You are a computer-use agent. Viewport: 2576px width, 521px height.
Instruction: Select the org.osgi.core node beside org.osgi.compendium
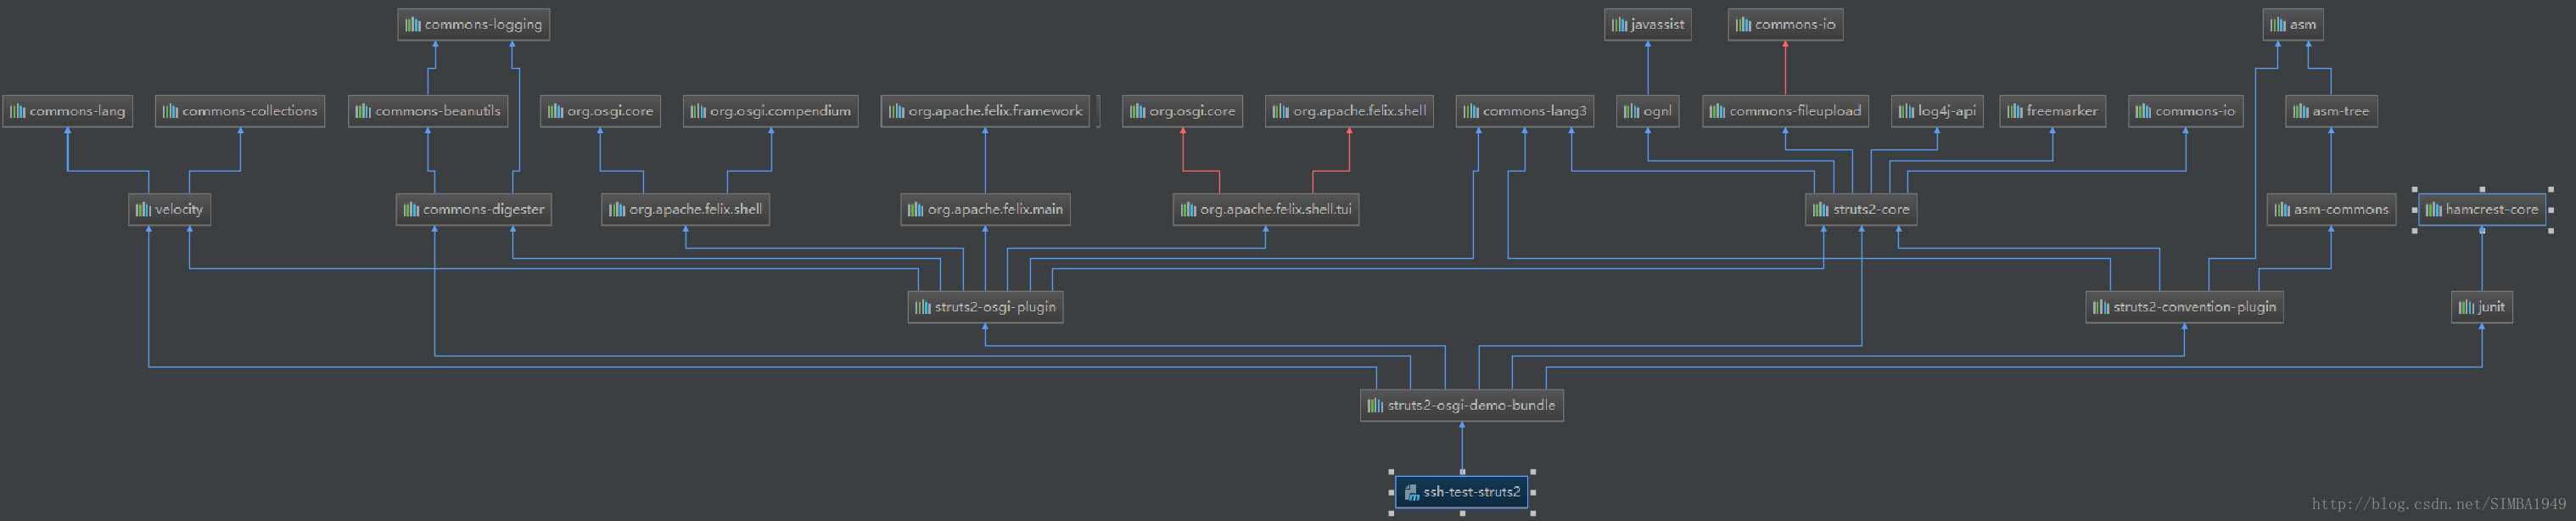point(600,111)
